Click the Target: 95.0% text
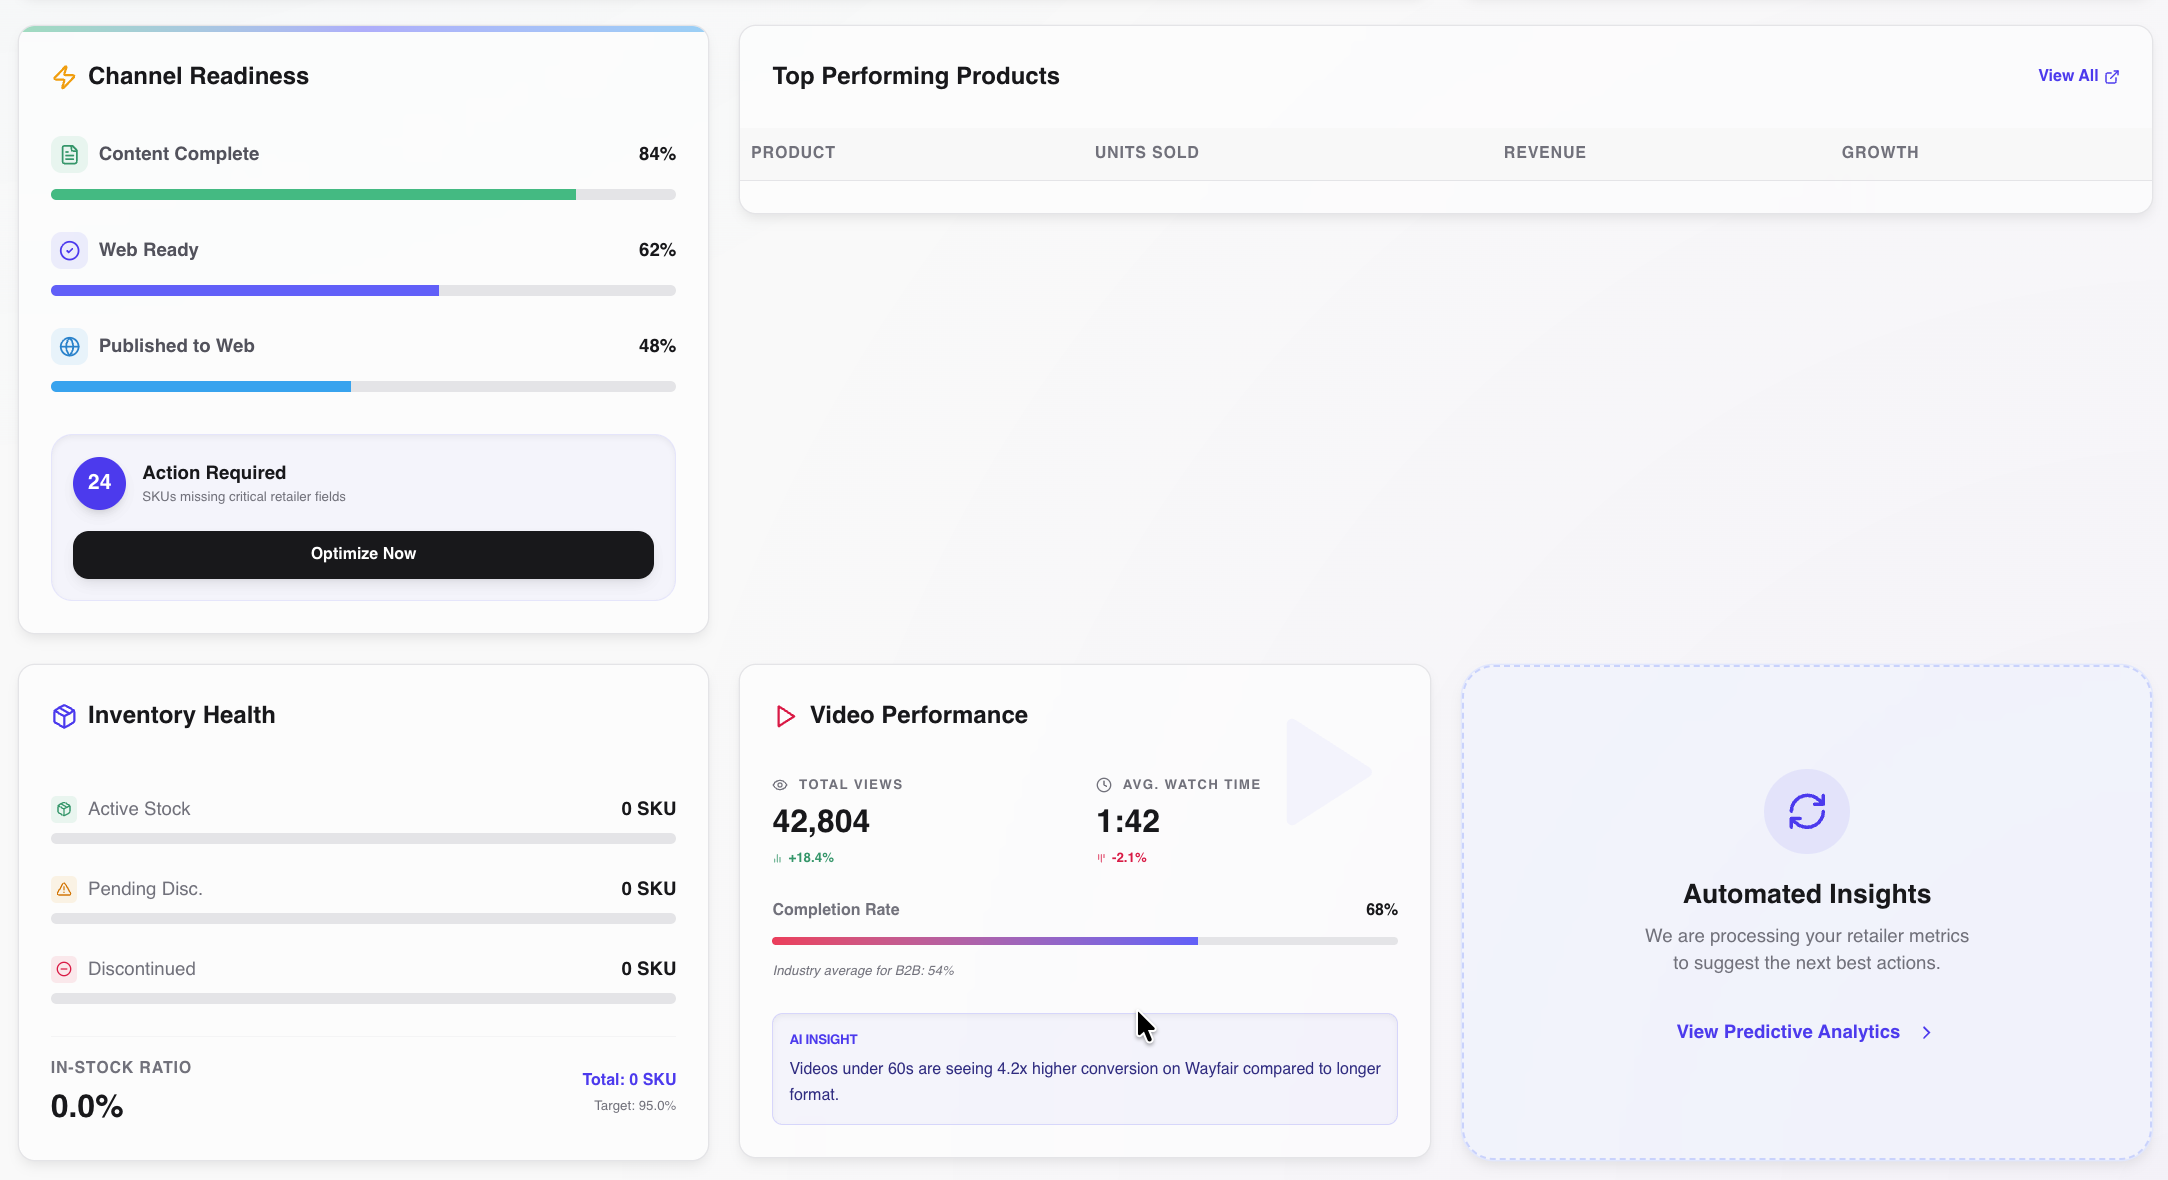The width and height of the screenshot is (2168, 1180). [x=635, y=1106]
